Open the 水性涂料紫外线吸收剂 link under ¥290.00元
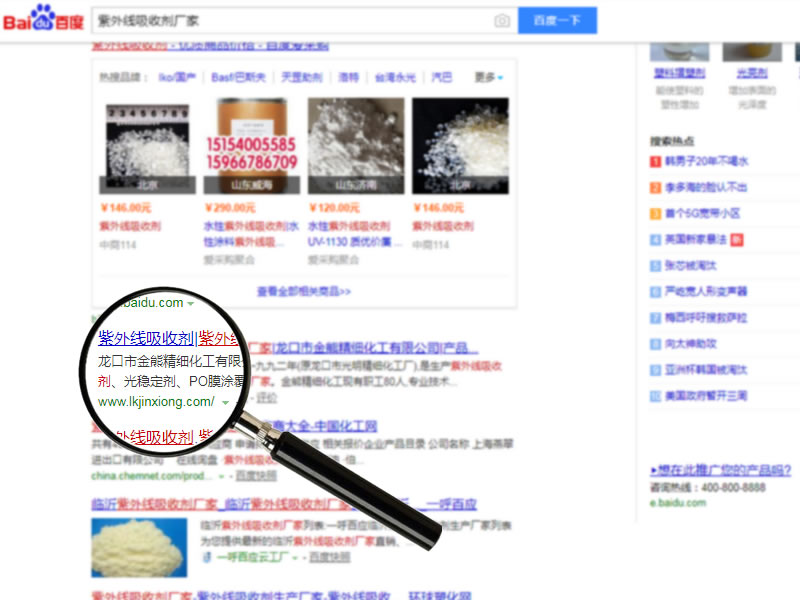Screen dimensions: 800x600 251,234
